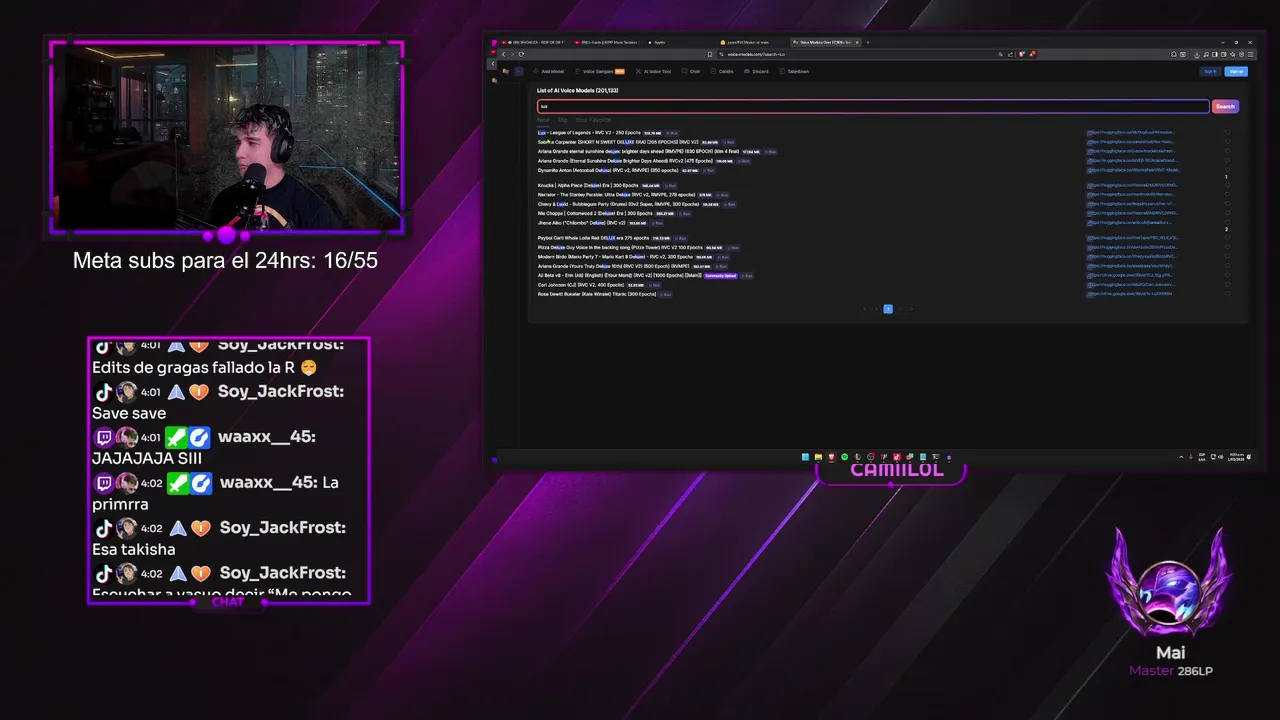Favorite the Dynamite Anton model
Viewport: 1280px width, 720px height.
(x=1227, y=170)
